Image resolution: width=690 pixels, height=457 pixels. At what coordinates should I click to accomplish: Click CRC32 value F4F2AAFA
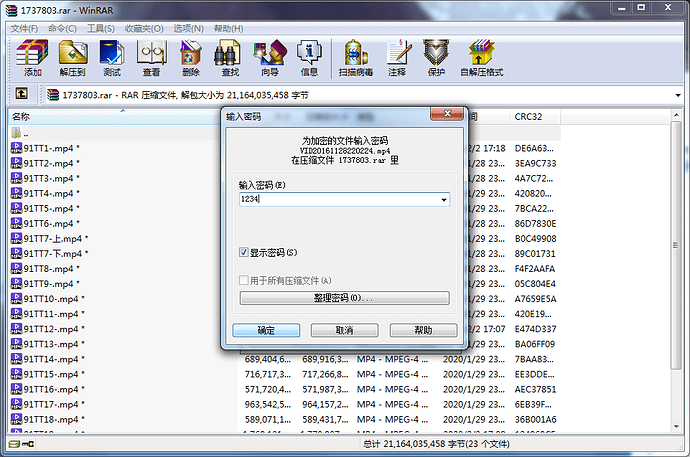535,269
